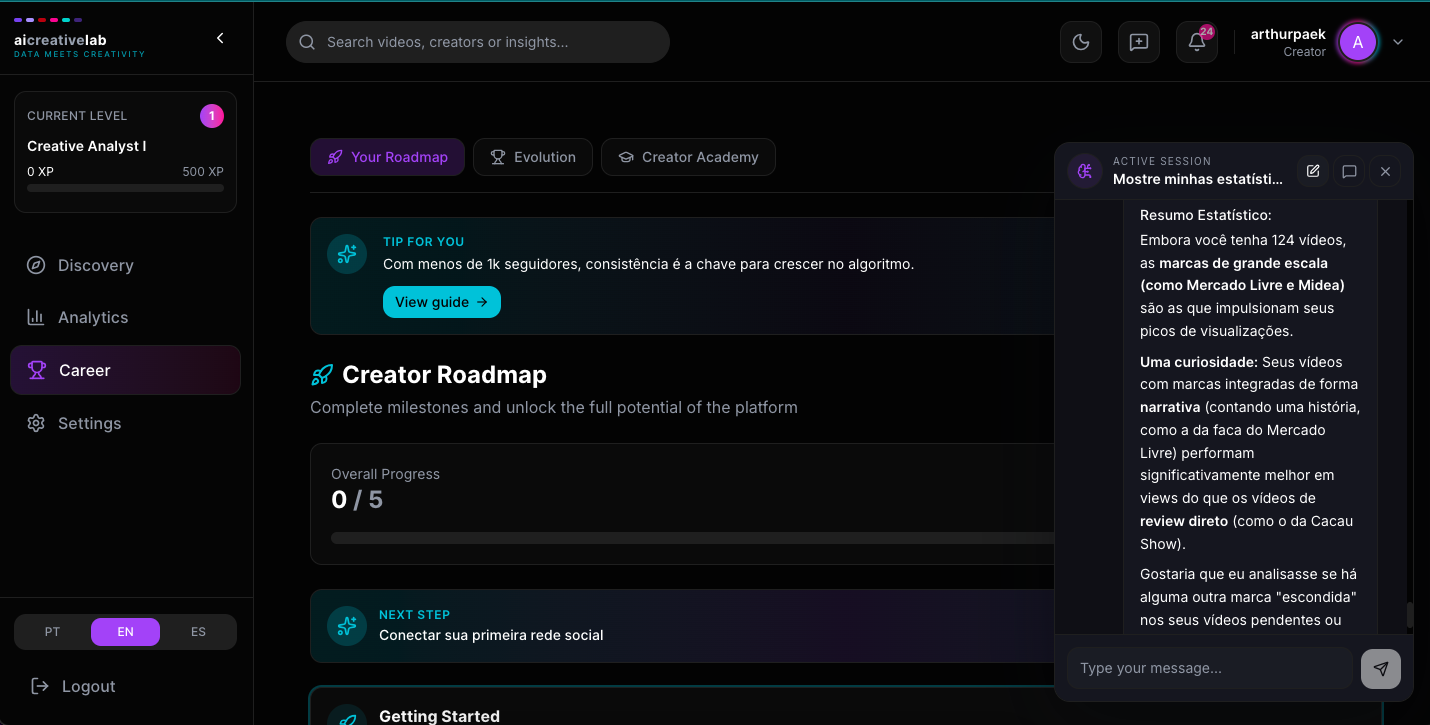The height and width of the screenshot is (725, 1430).
Task: Open the arthurpaek account dropdown chevron
Action: tap(1398, 42)
